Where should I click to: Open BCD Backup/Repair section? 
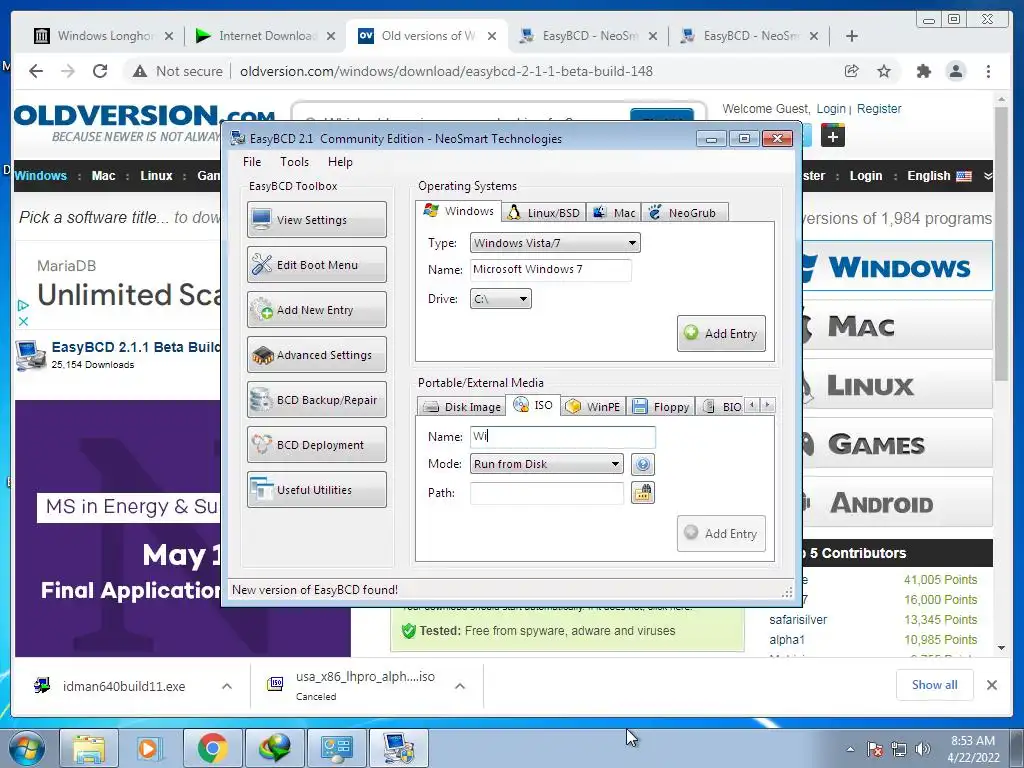[x=317, y=400]
